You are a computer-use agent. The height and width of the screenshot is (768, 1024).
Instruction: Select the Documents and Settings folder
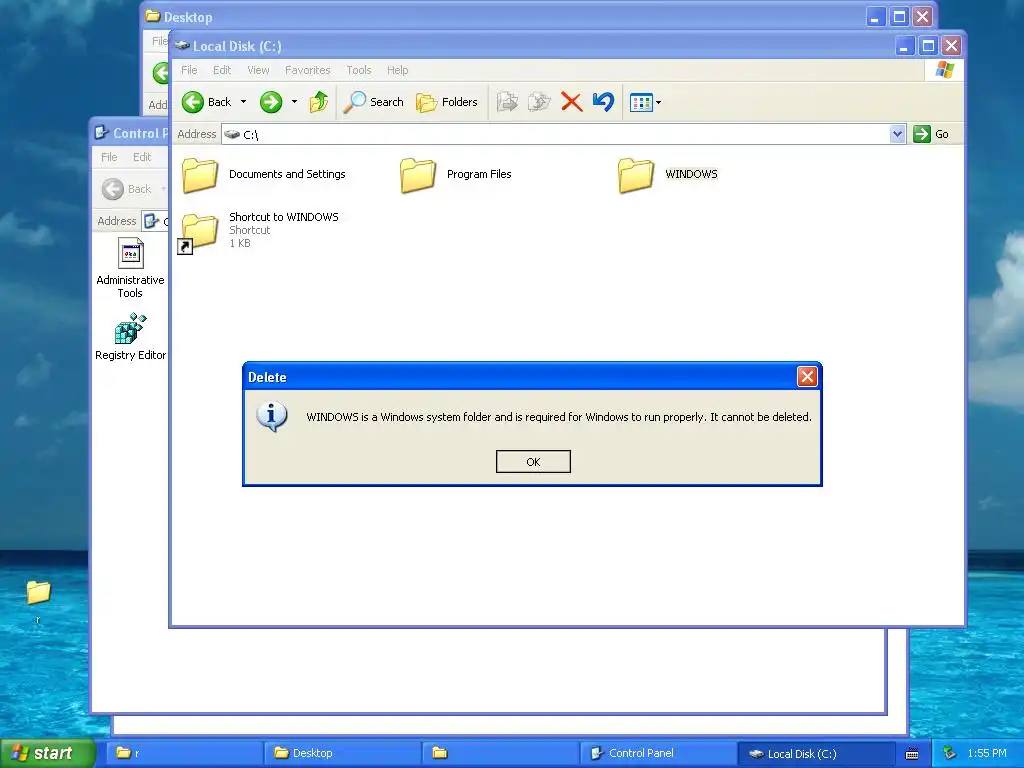[x=264, y=174]
